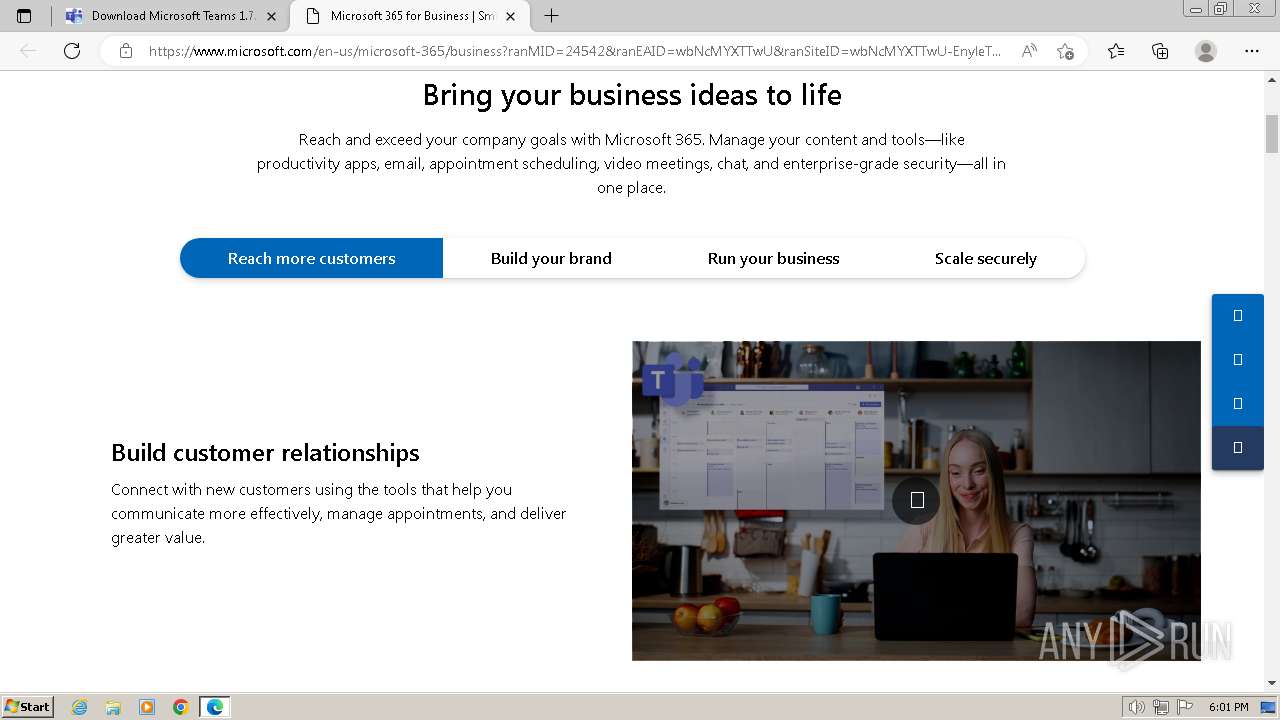Click dark bottom button in side panel
The height and width of the screenshot is (720, 1280).
(x=1238, y=448)
